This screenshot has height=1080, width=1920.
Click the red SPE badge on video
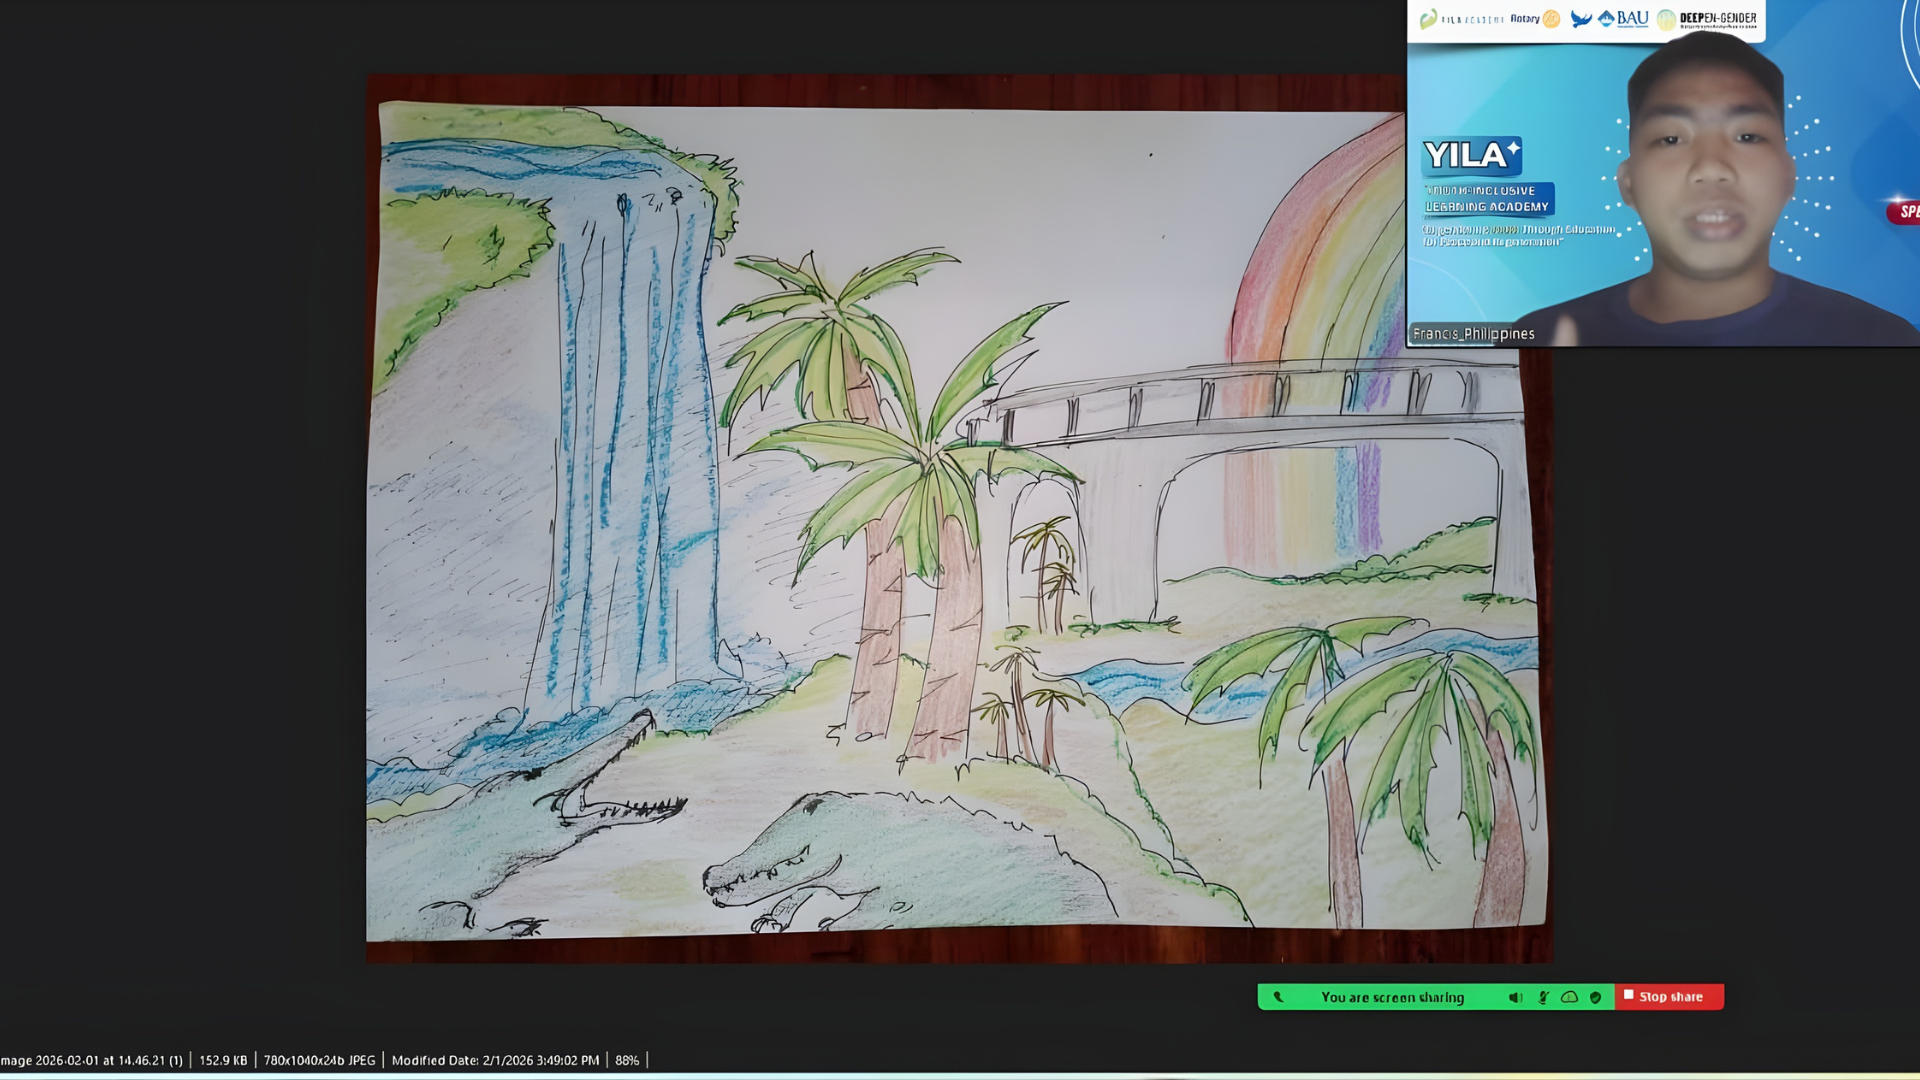[x=1905, y=211]
